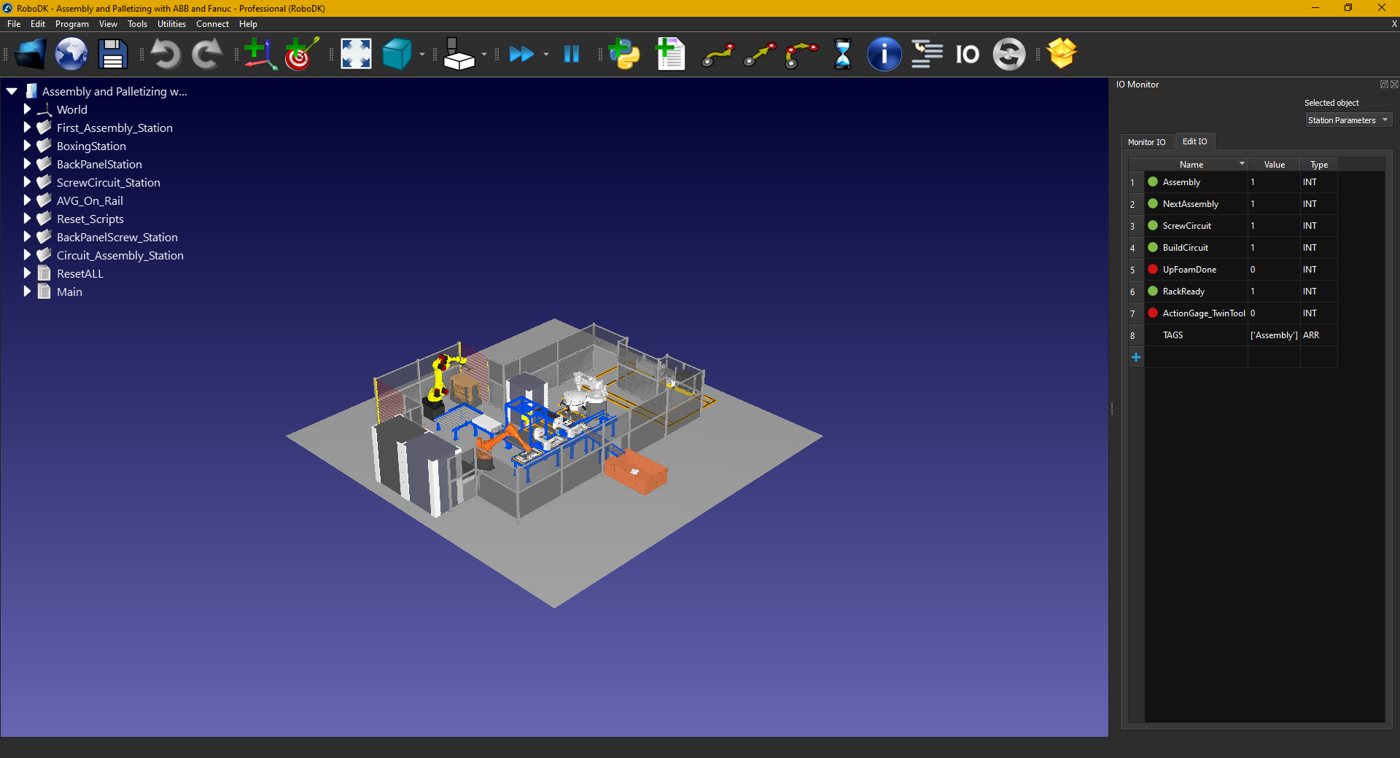Collapse the Assembly and Palletizing station root
1400x758 pixels.
click(12, 91)
